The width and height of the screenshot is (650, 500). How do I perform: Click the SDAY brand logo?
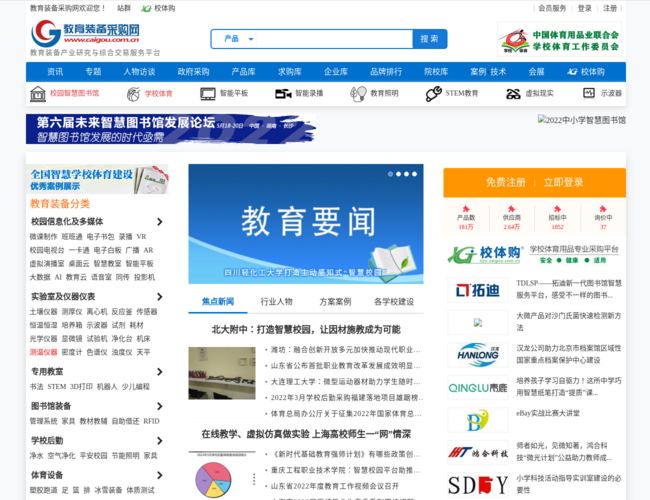pyautogui.click(x=478, y=485)
